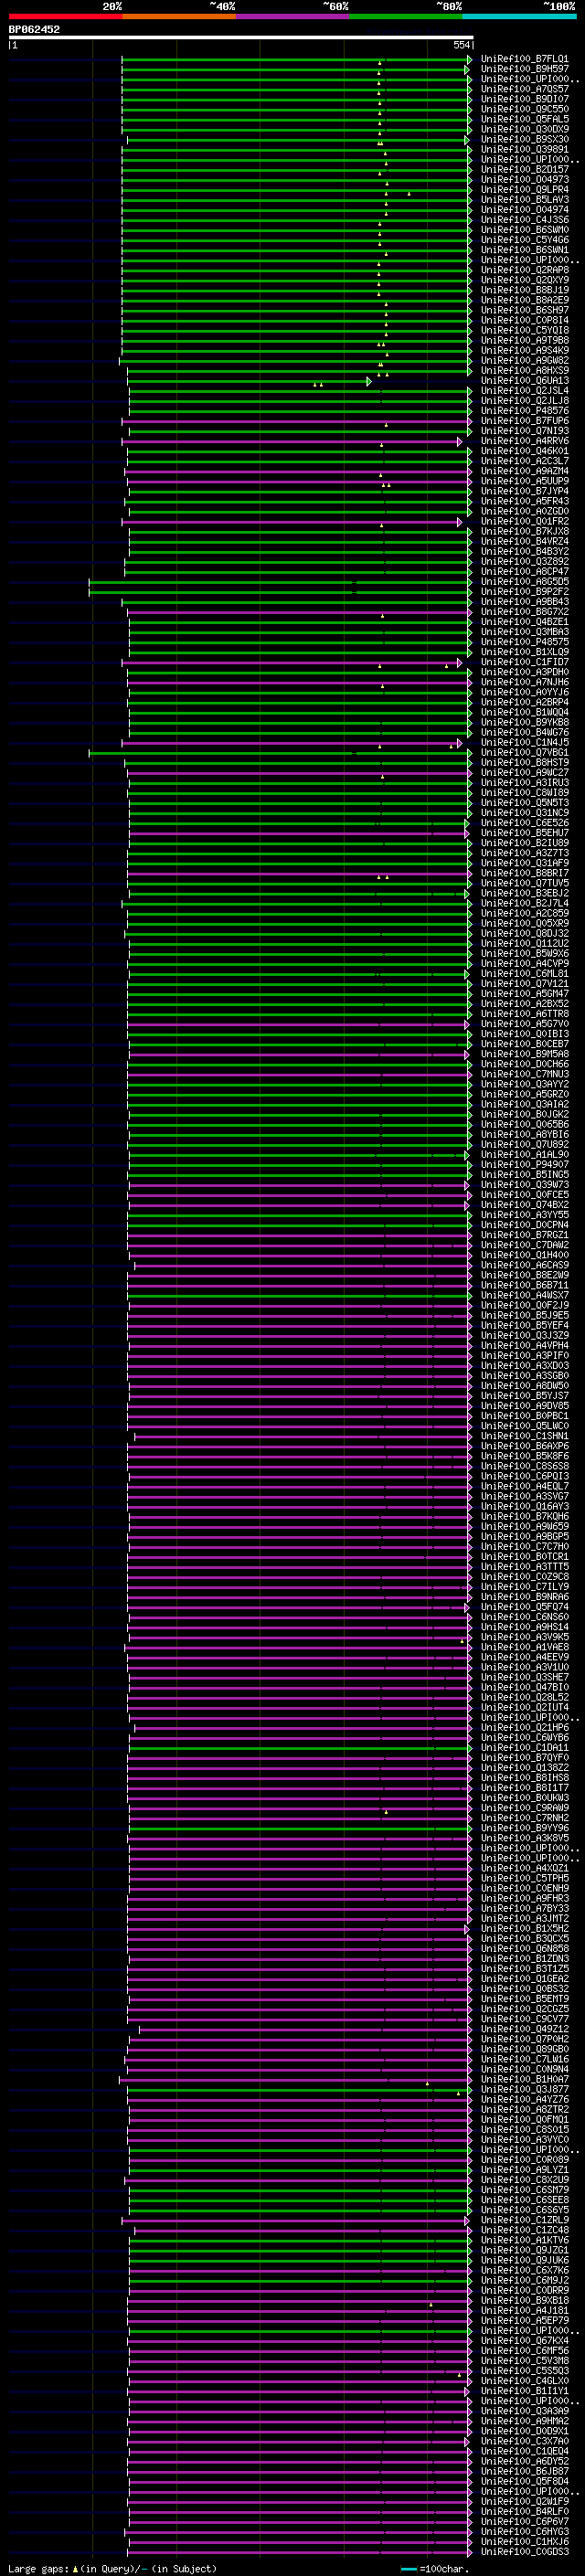Image resolution: width=585 pixels, height=2576 pixels.
Task: Click hit label UniRef100_Q7VBG1
Action: tap(524, 752)
